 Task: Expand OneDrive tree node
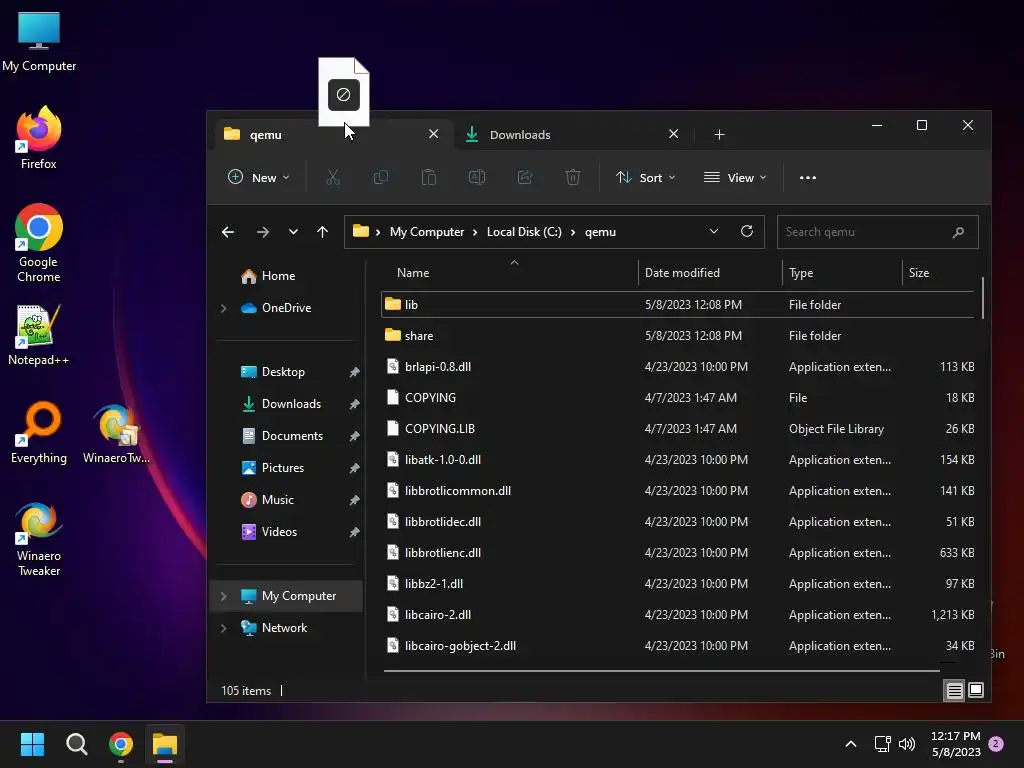tap(223, 308)
